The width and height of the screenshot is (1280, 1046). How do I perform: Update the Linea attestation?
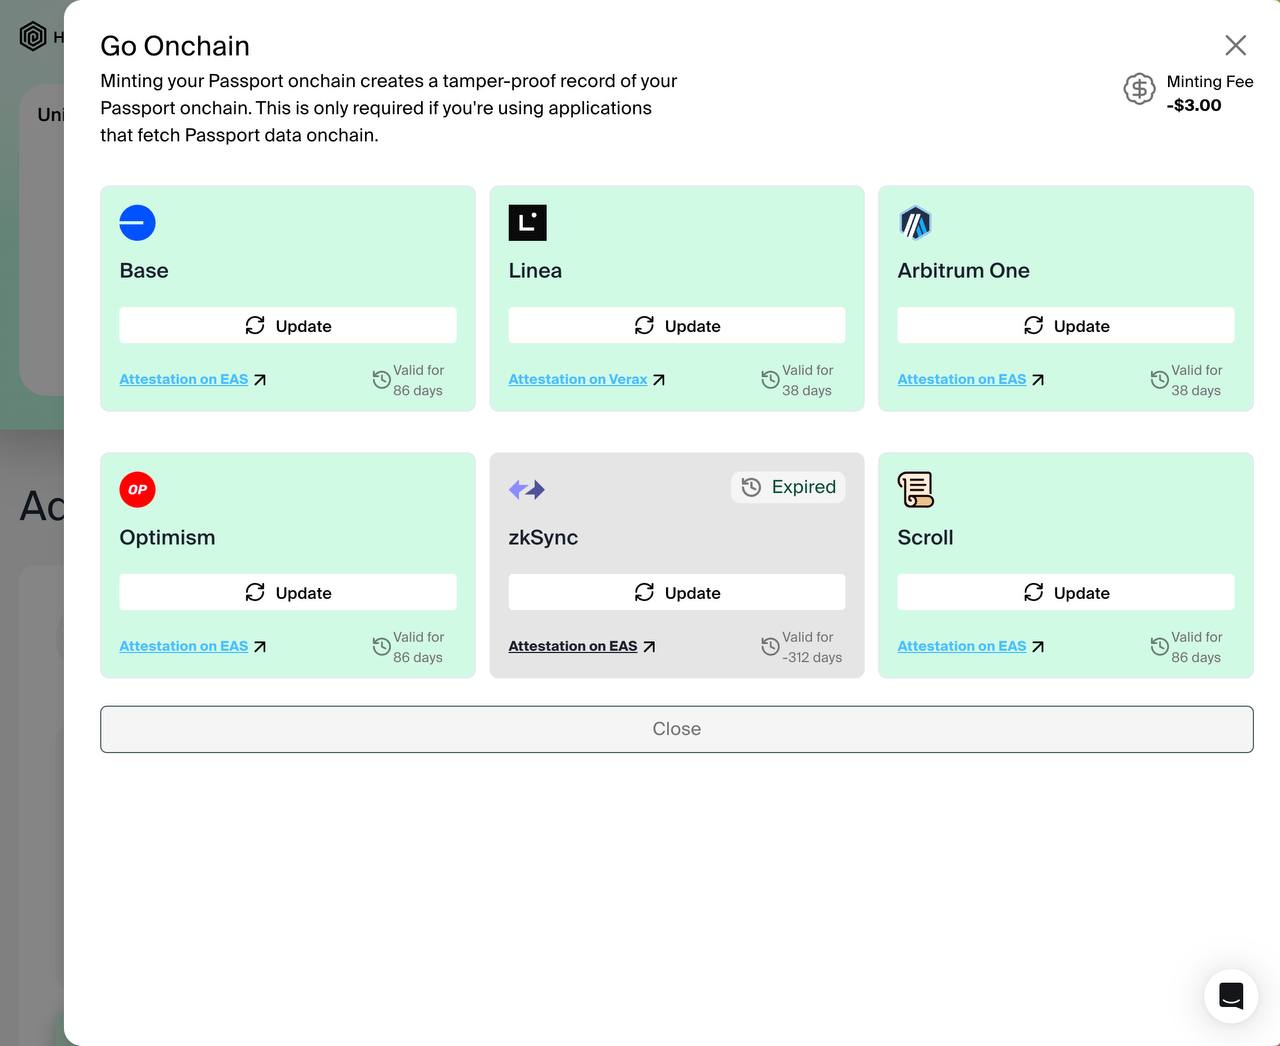(x=677, y=326)
